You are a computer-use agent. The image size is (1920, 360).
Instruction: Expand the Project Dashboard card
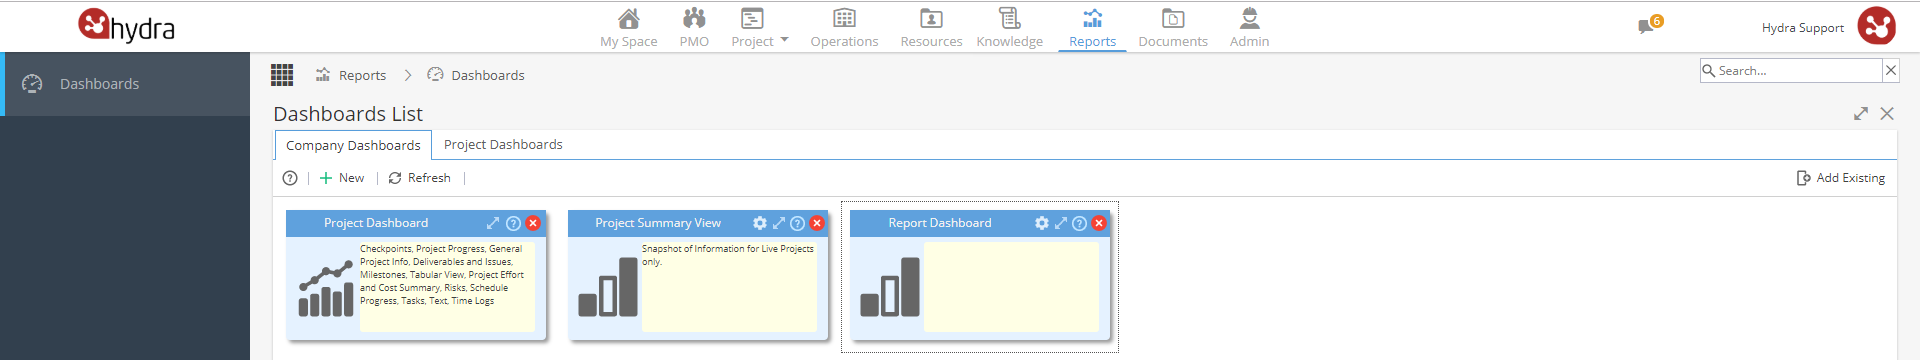coord(493,223)
